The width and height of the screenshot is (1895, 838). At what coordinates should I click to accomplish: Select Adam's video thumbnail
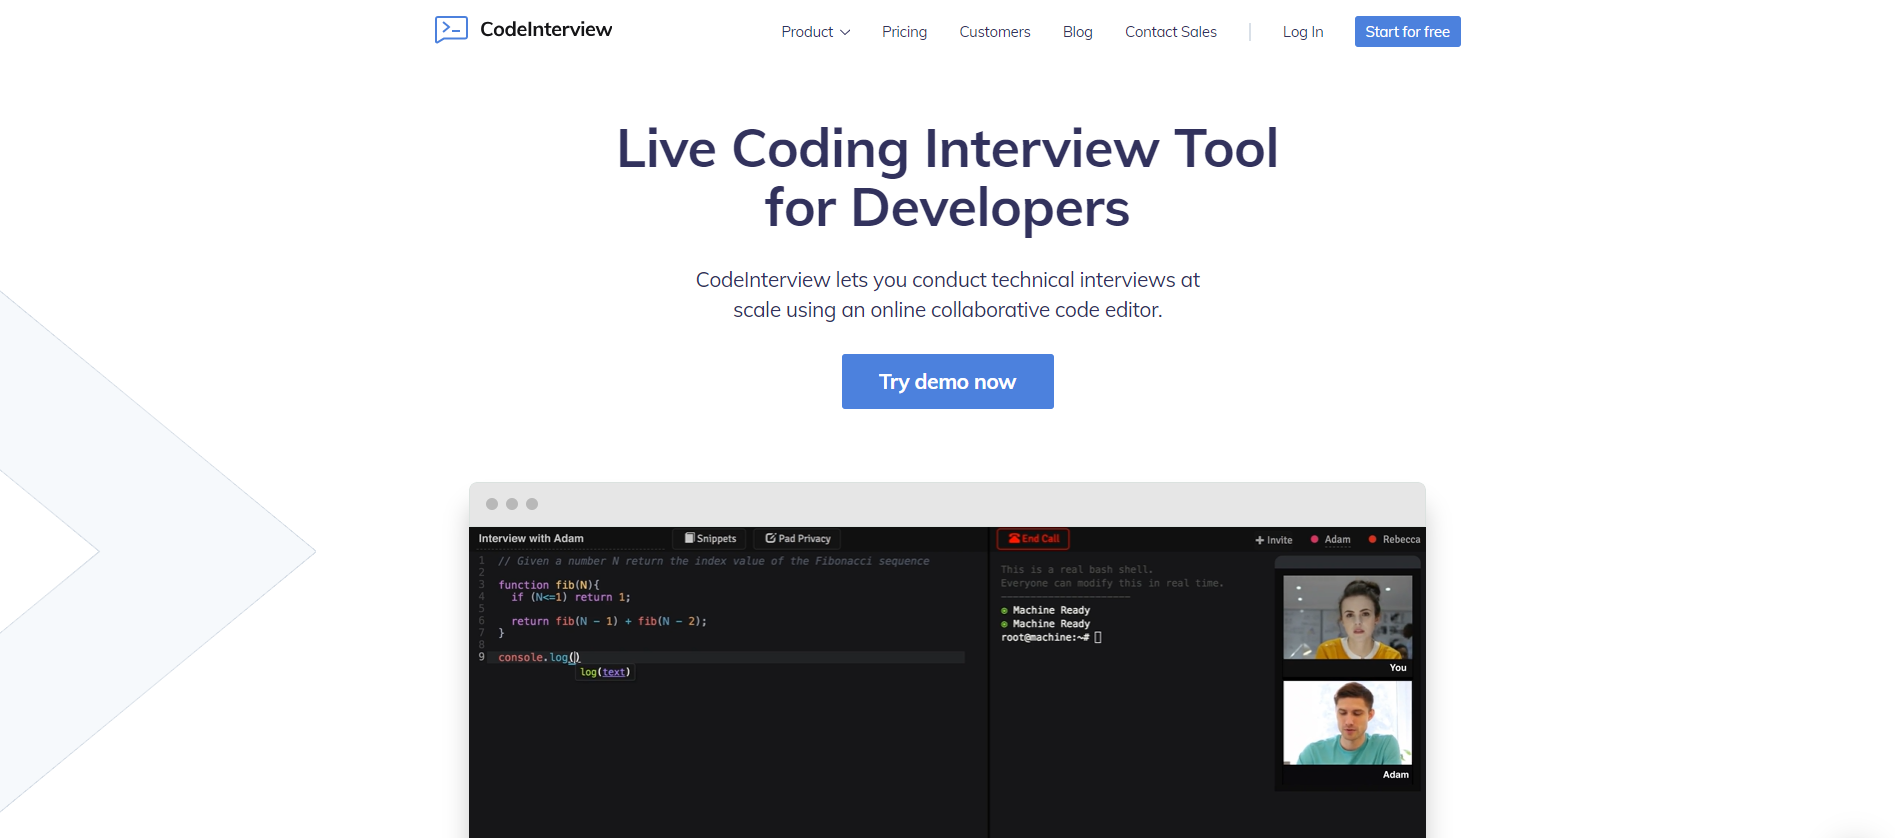click(1347, 723)
